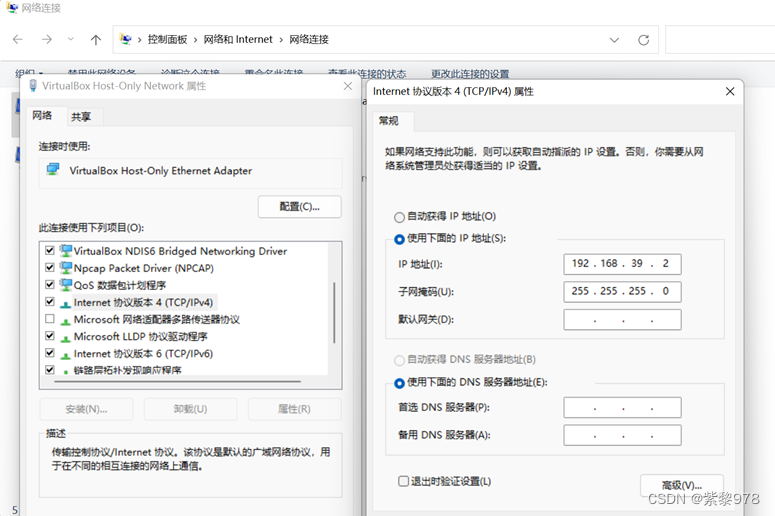Select 使用下面的 IP 地址(S) radio button
Viewport: 775px width, 516px height.
pyautogui.click(x=399, y=239)
